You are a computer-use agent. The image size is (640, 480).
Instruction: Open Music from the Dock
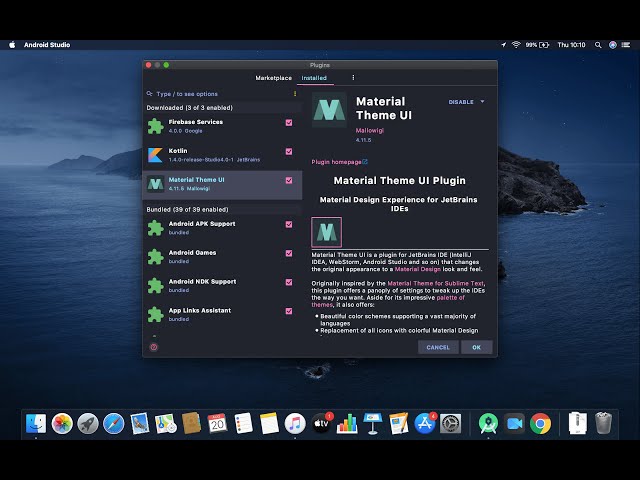(295, 423)
